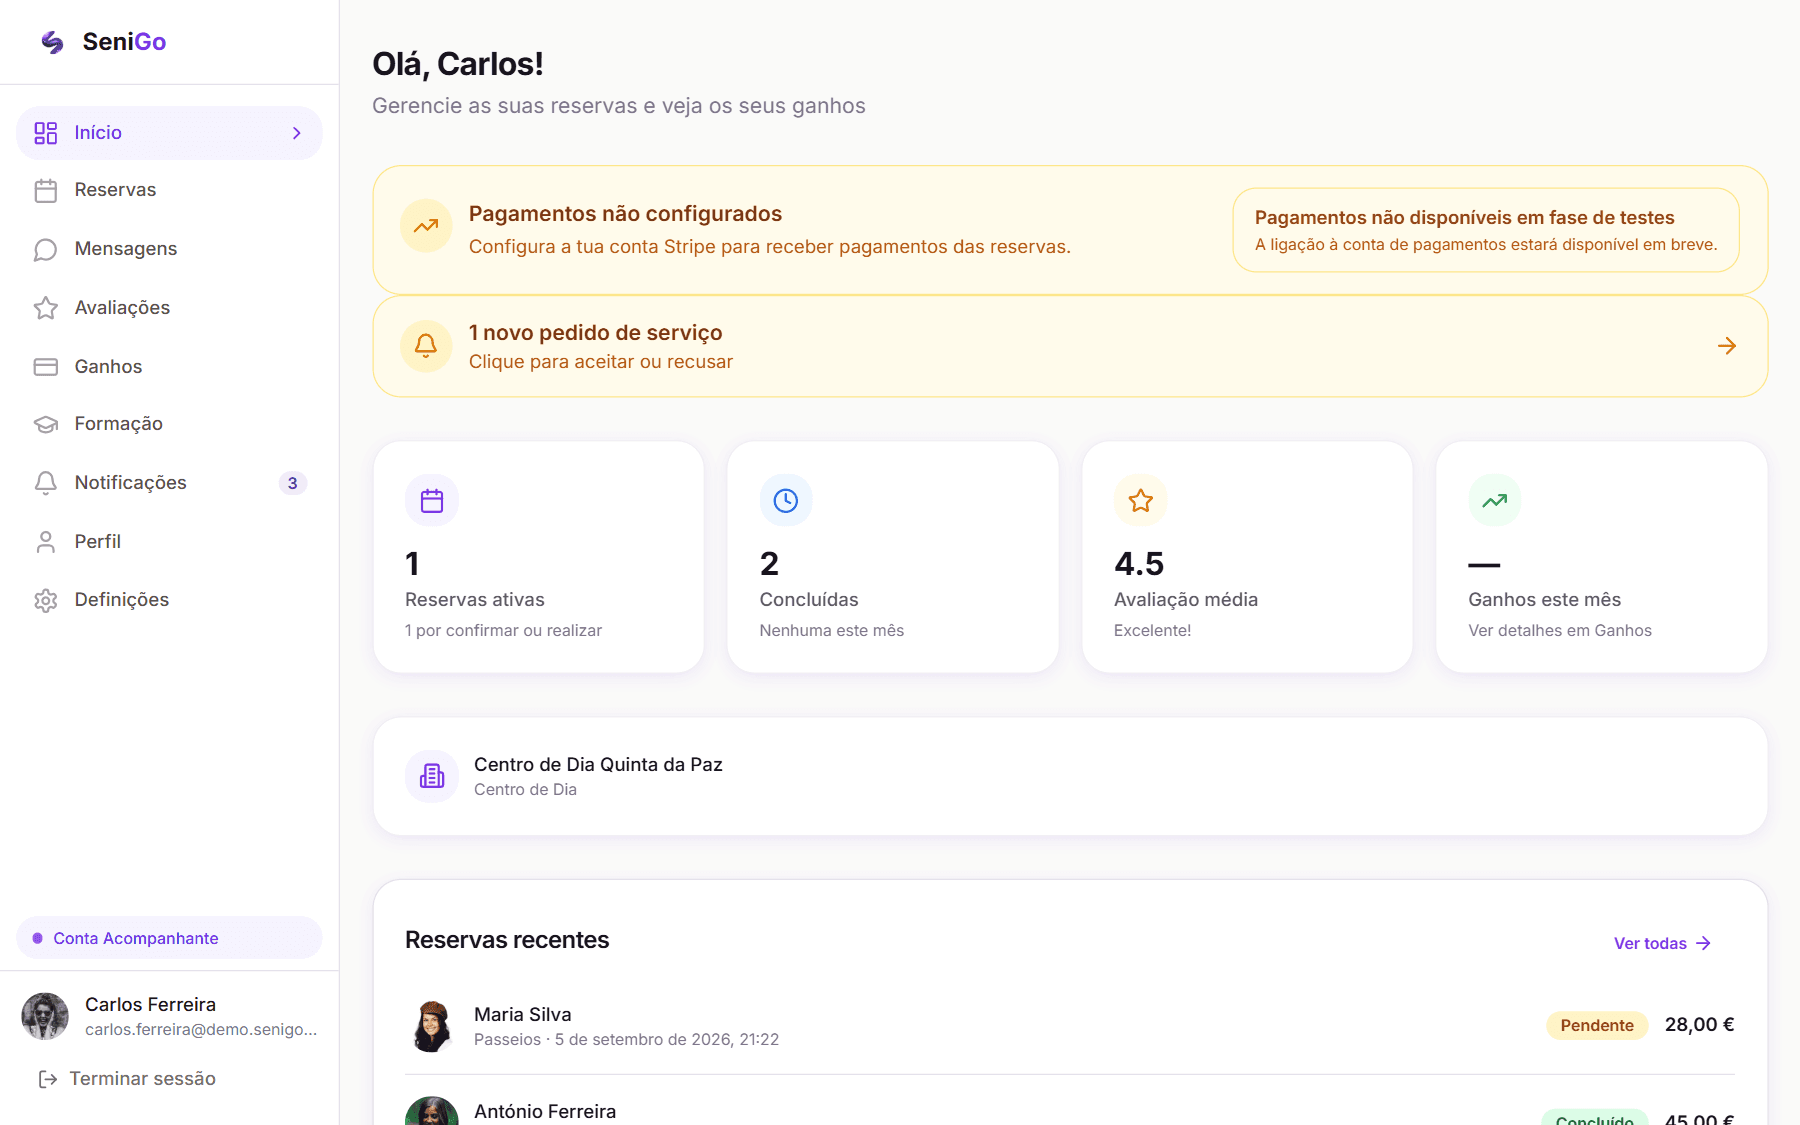Click the calendar icon on Reservas ativas card
1800x1125 pixels.
tap(432, 500)
